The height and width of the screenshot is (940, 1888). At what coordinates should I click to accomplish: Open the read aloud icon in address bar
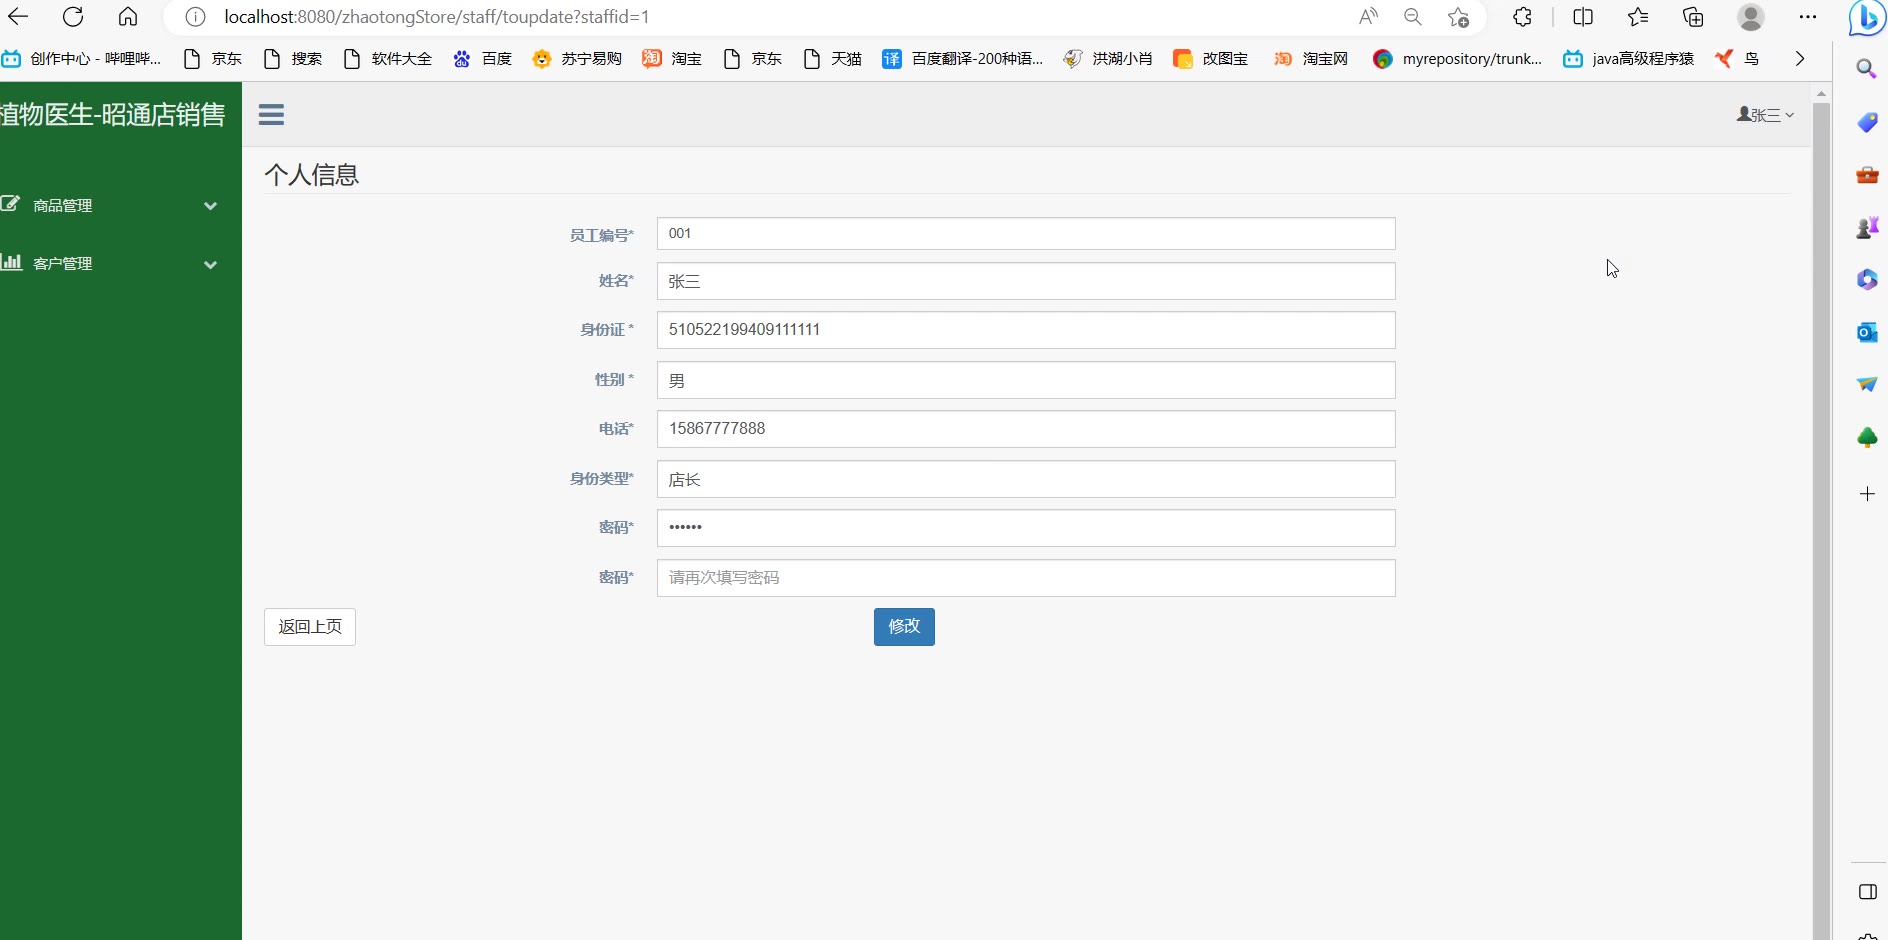click(x=1368, y=17)
